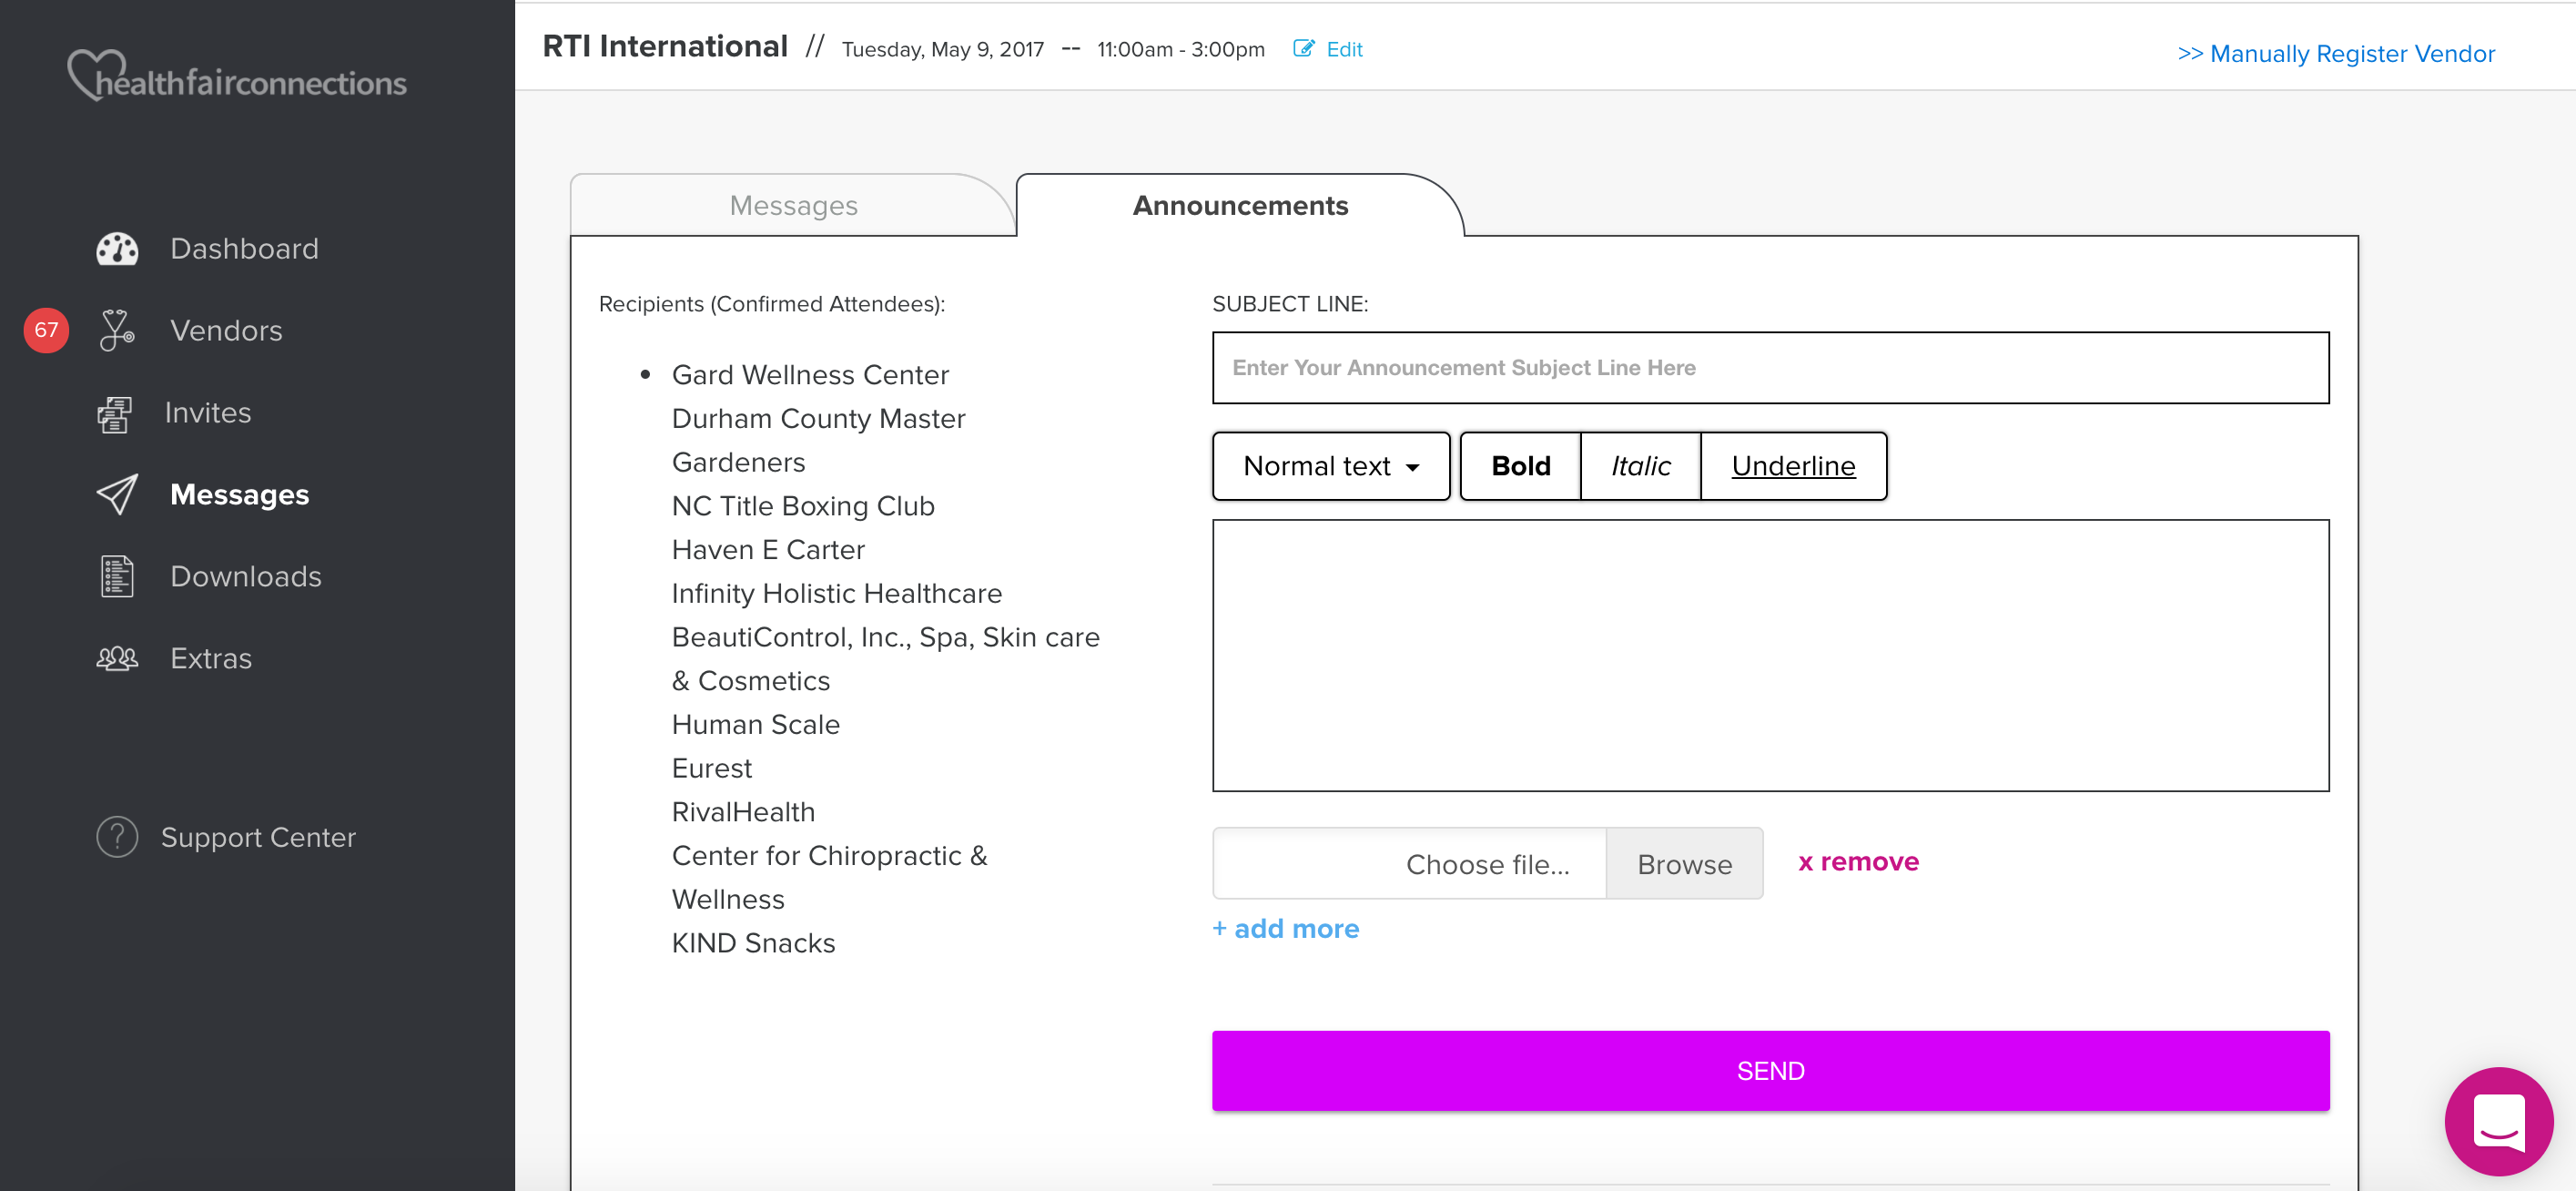
Task: Click the healthfairconnections logo
Action: pos(237,76)
